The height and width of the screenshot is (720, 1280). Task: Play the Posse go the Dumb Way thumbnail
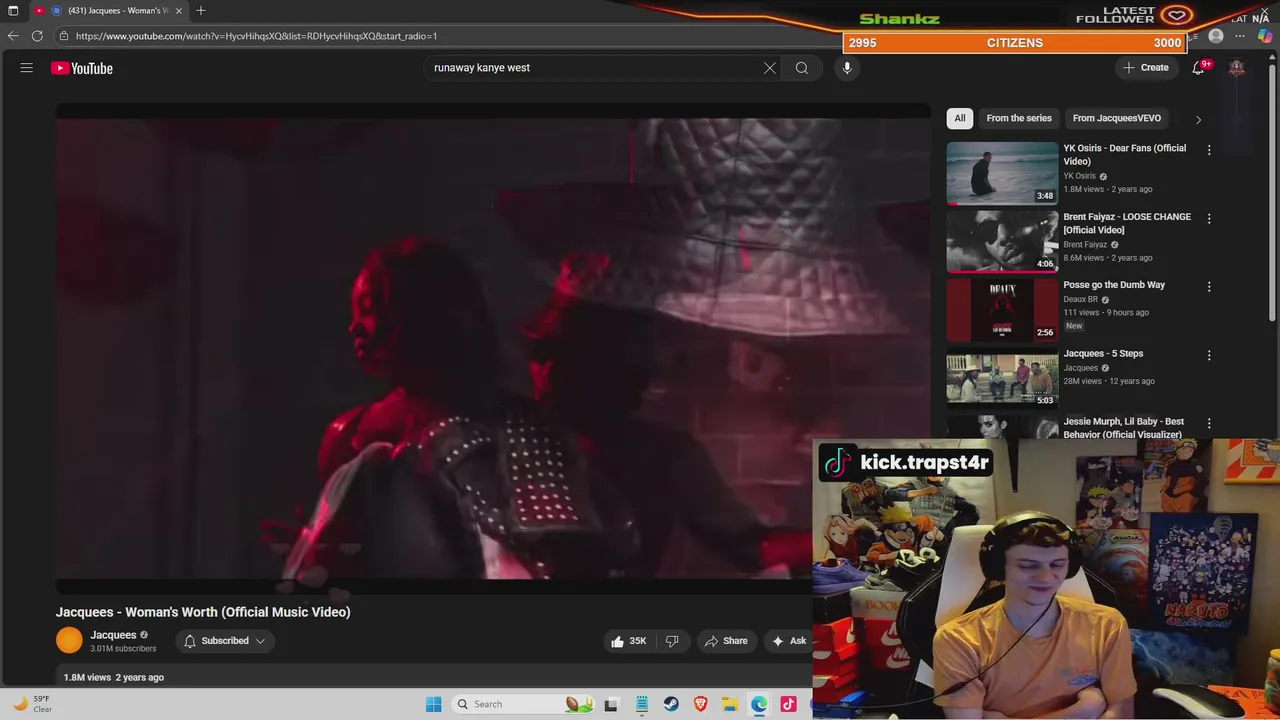pyautogui.click(x=1002, y=310)
